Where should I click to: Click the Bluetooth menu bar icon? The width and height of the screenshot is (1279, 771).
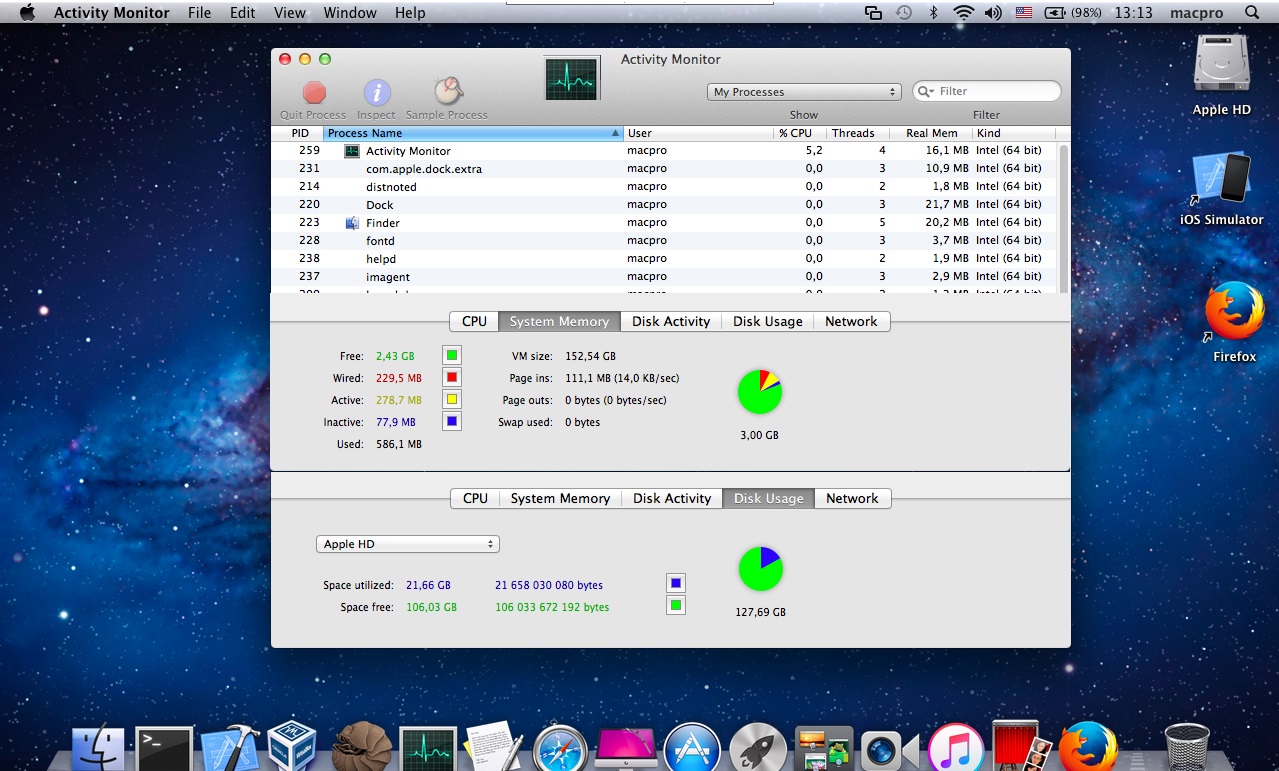pos(934,13)
